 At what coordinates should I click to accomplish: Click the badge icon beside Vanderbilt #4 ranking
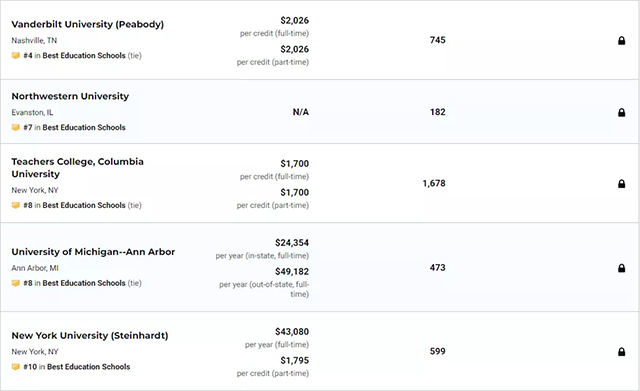click(16, 56)
